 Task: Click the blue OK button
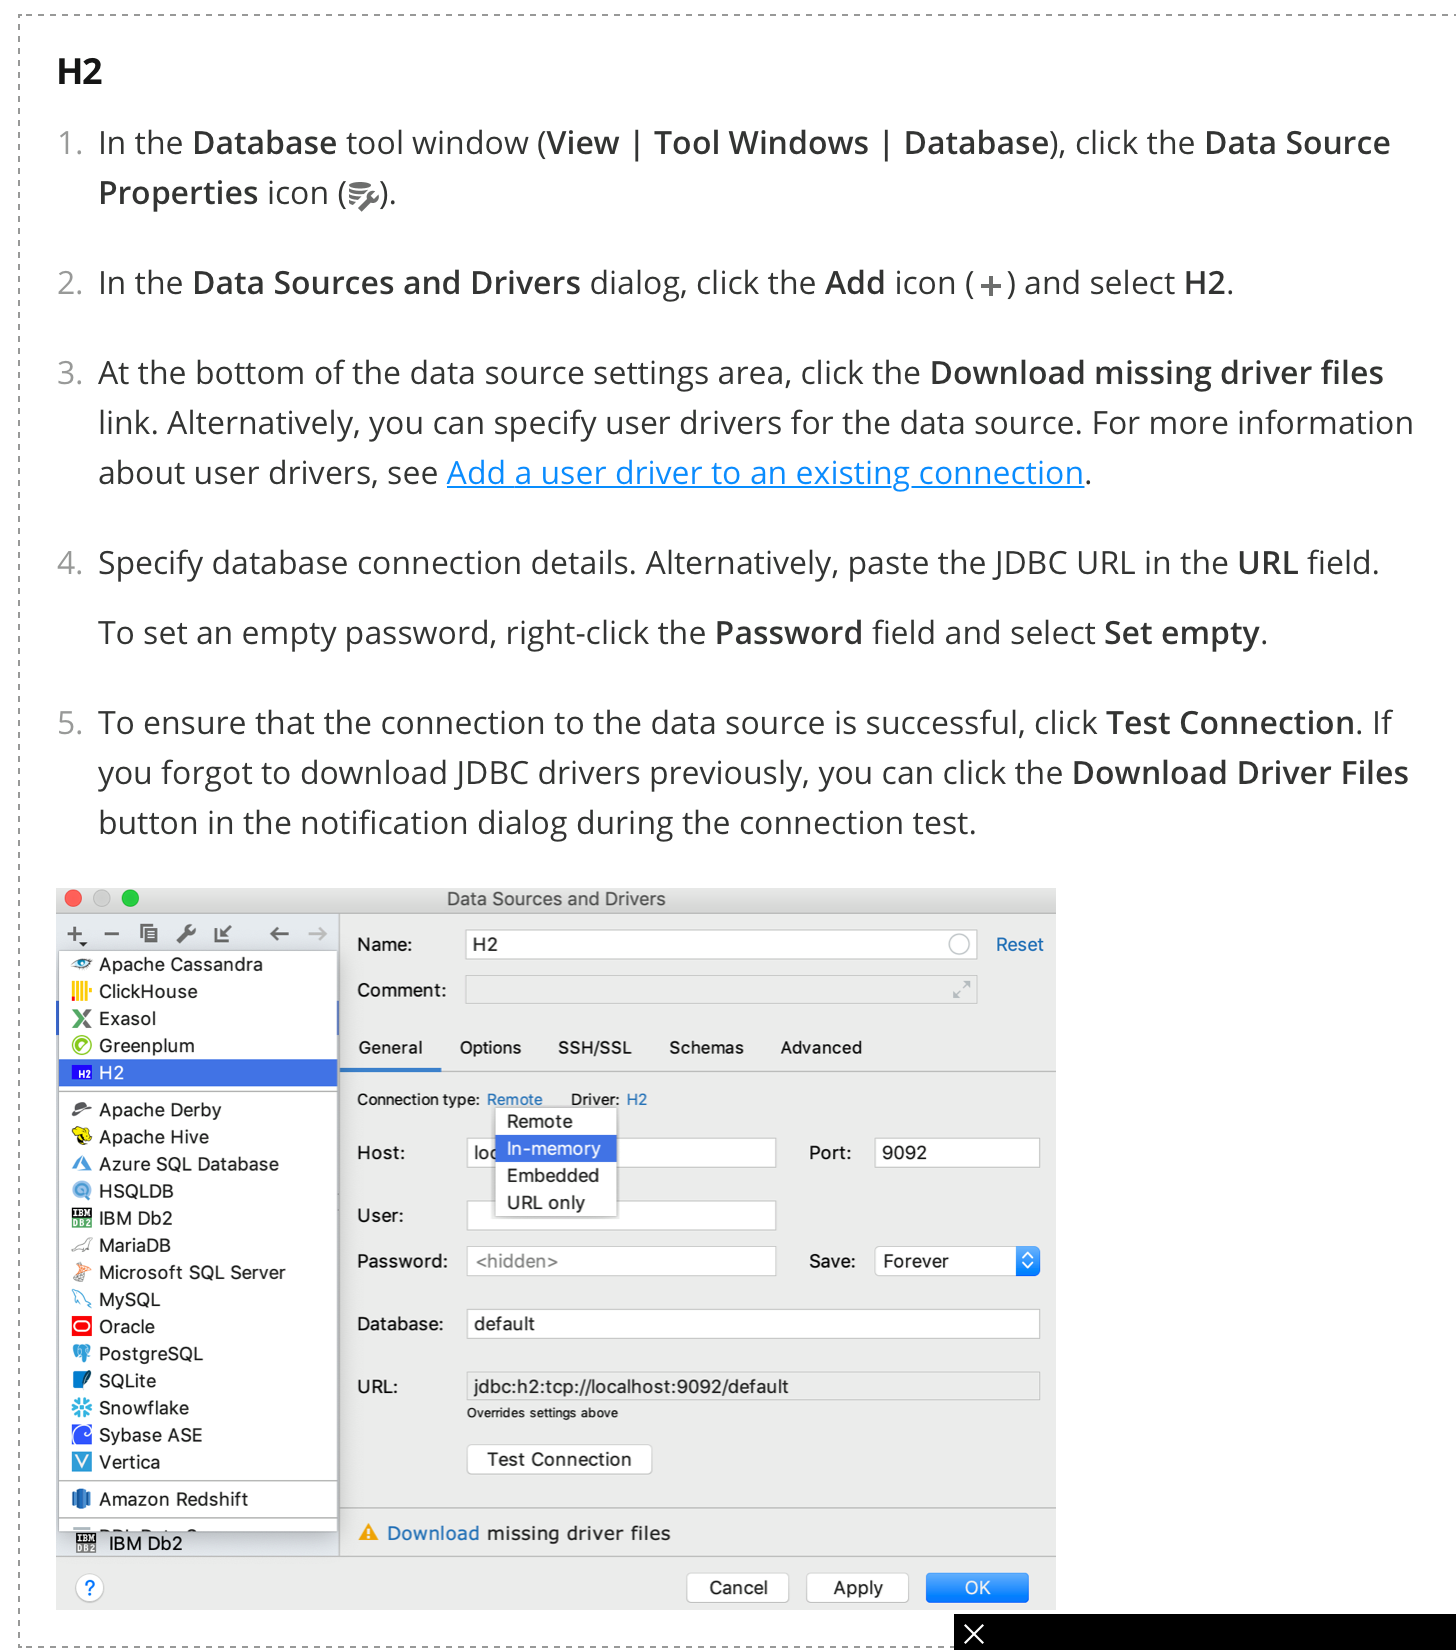tap(977, 1588)
